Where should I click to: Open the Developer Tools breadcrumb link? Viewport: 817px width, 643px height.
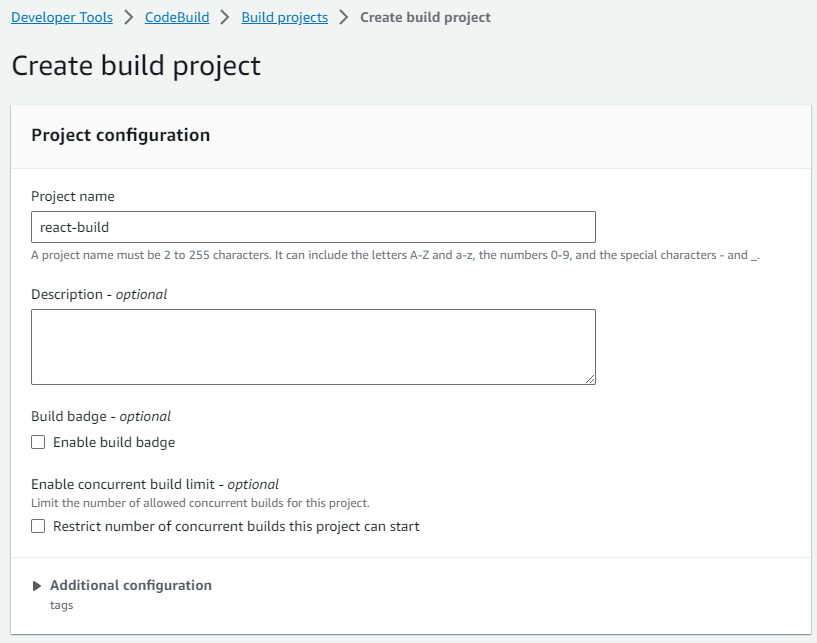[x=64, y=18]
